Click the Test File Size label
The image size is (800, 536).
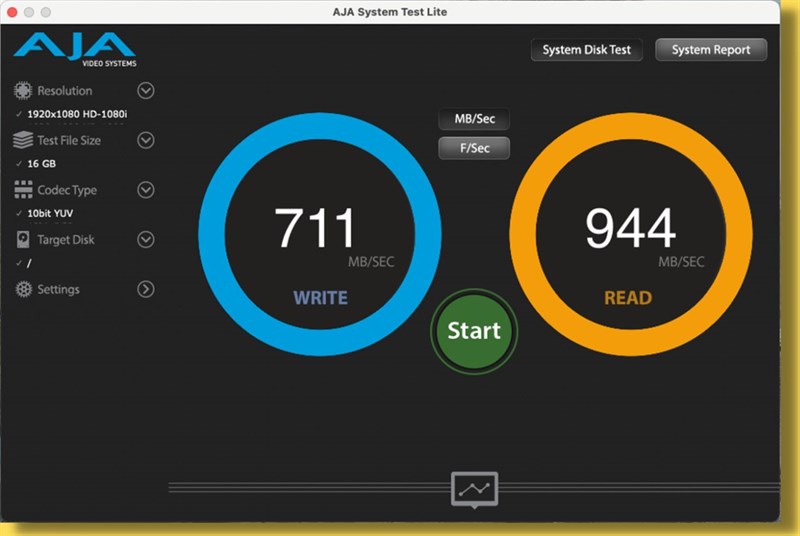(69, 140)
